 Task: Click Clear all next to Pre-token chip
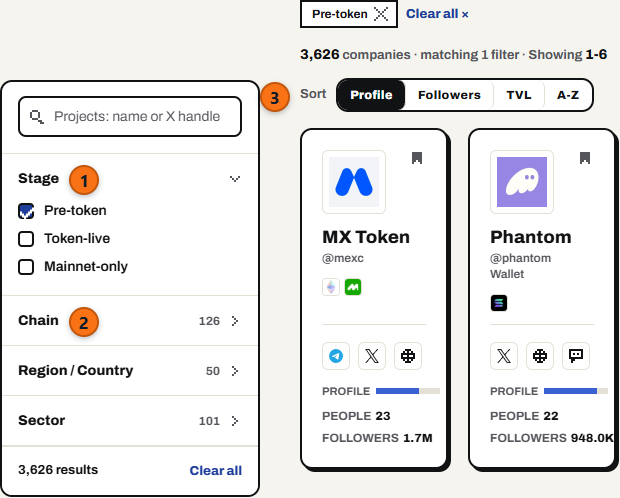(437, 14)
